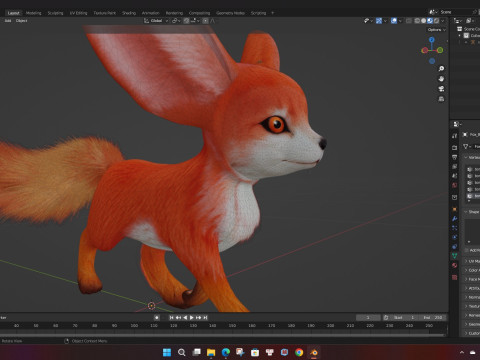Open the Object properties tab
This screenshot has width=480, height=360.
pyautogui.click(x=454, y=209)
